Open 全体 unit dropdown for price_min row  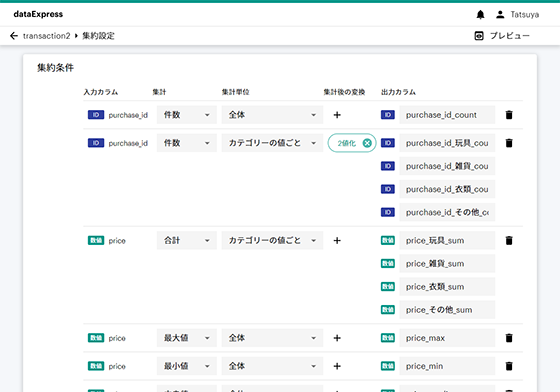point(272,366)
